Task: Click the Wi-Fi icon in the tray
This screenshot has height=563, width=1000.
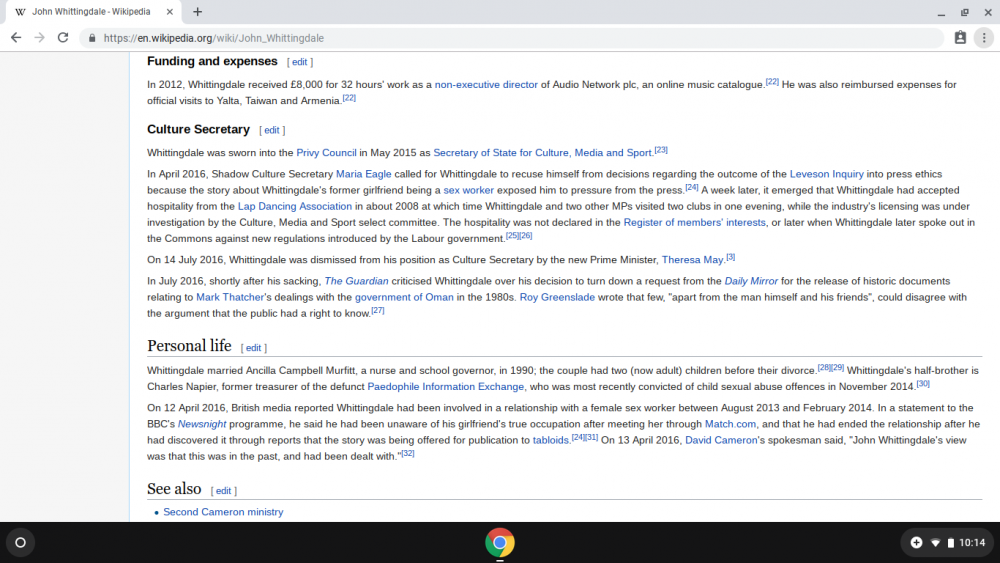Action: [x=935, y=543]
